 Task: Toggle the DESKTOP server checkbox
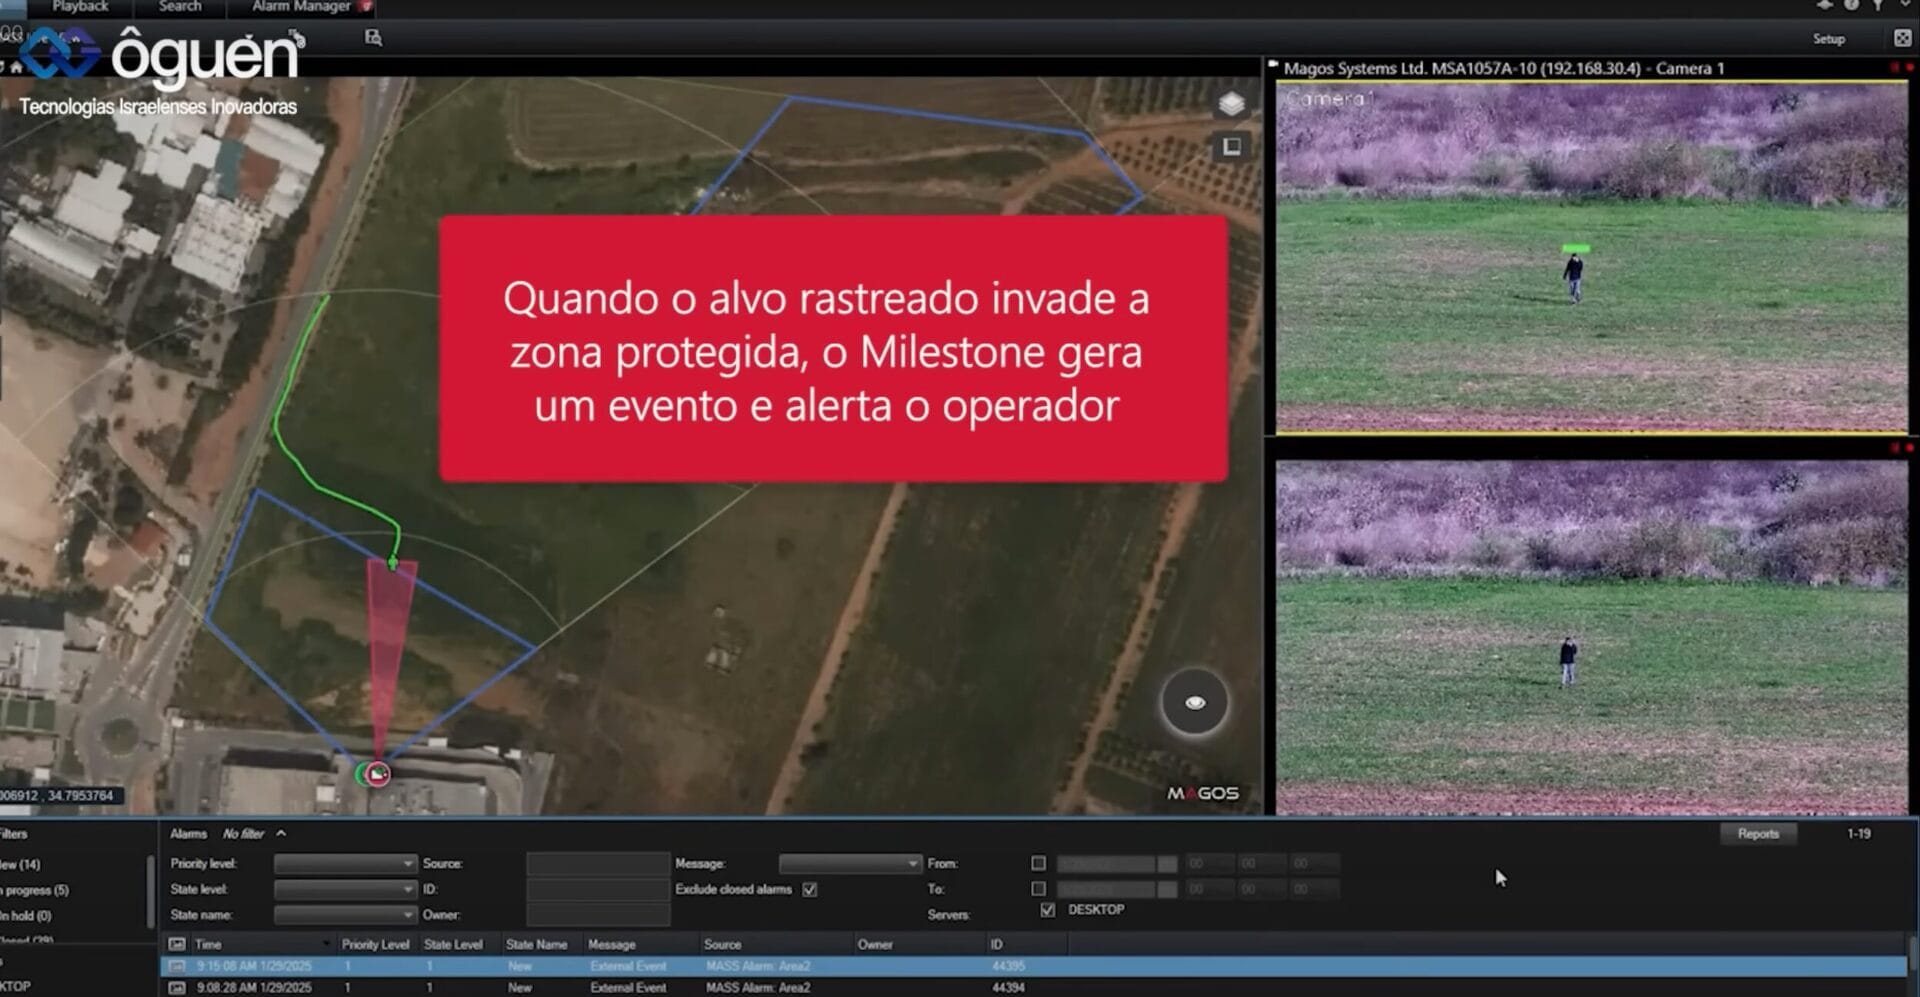[1047, 910]
